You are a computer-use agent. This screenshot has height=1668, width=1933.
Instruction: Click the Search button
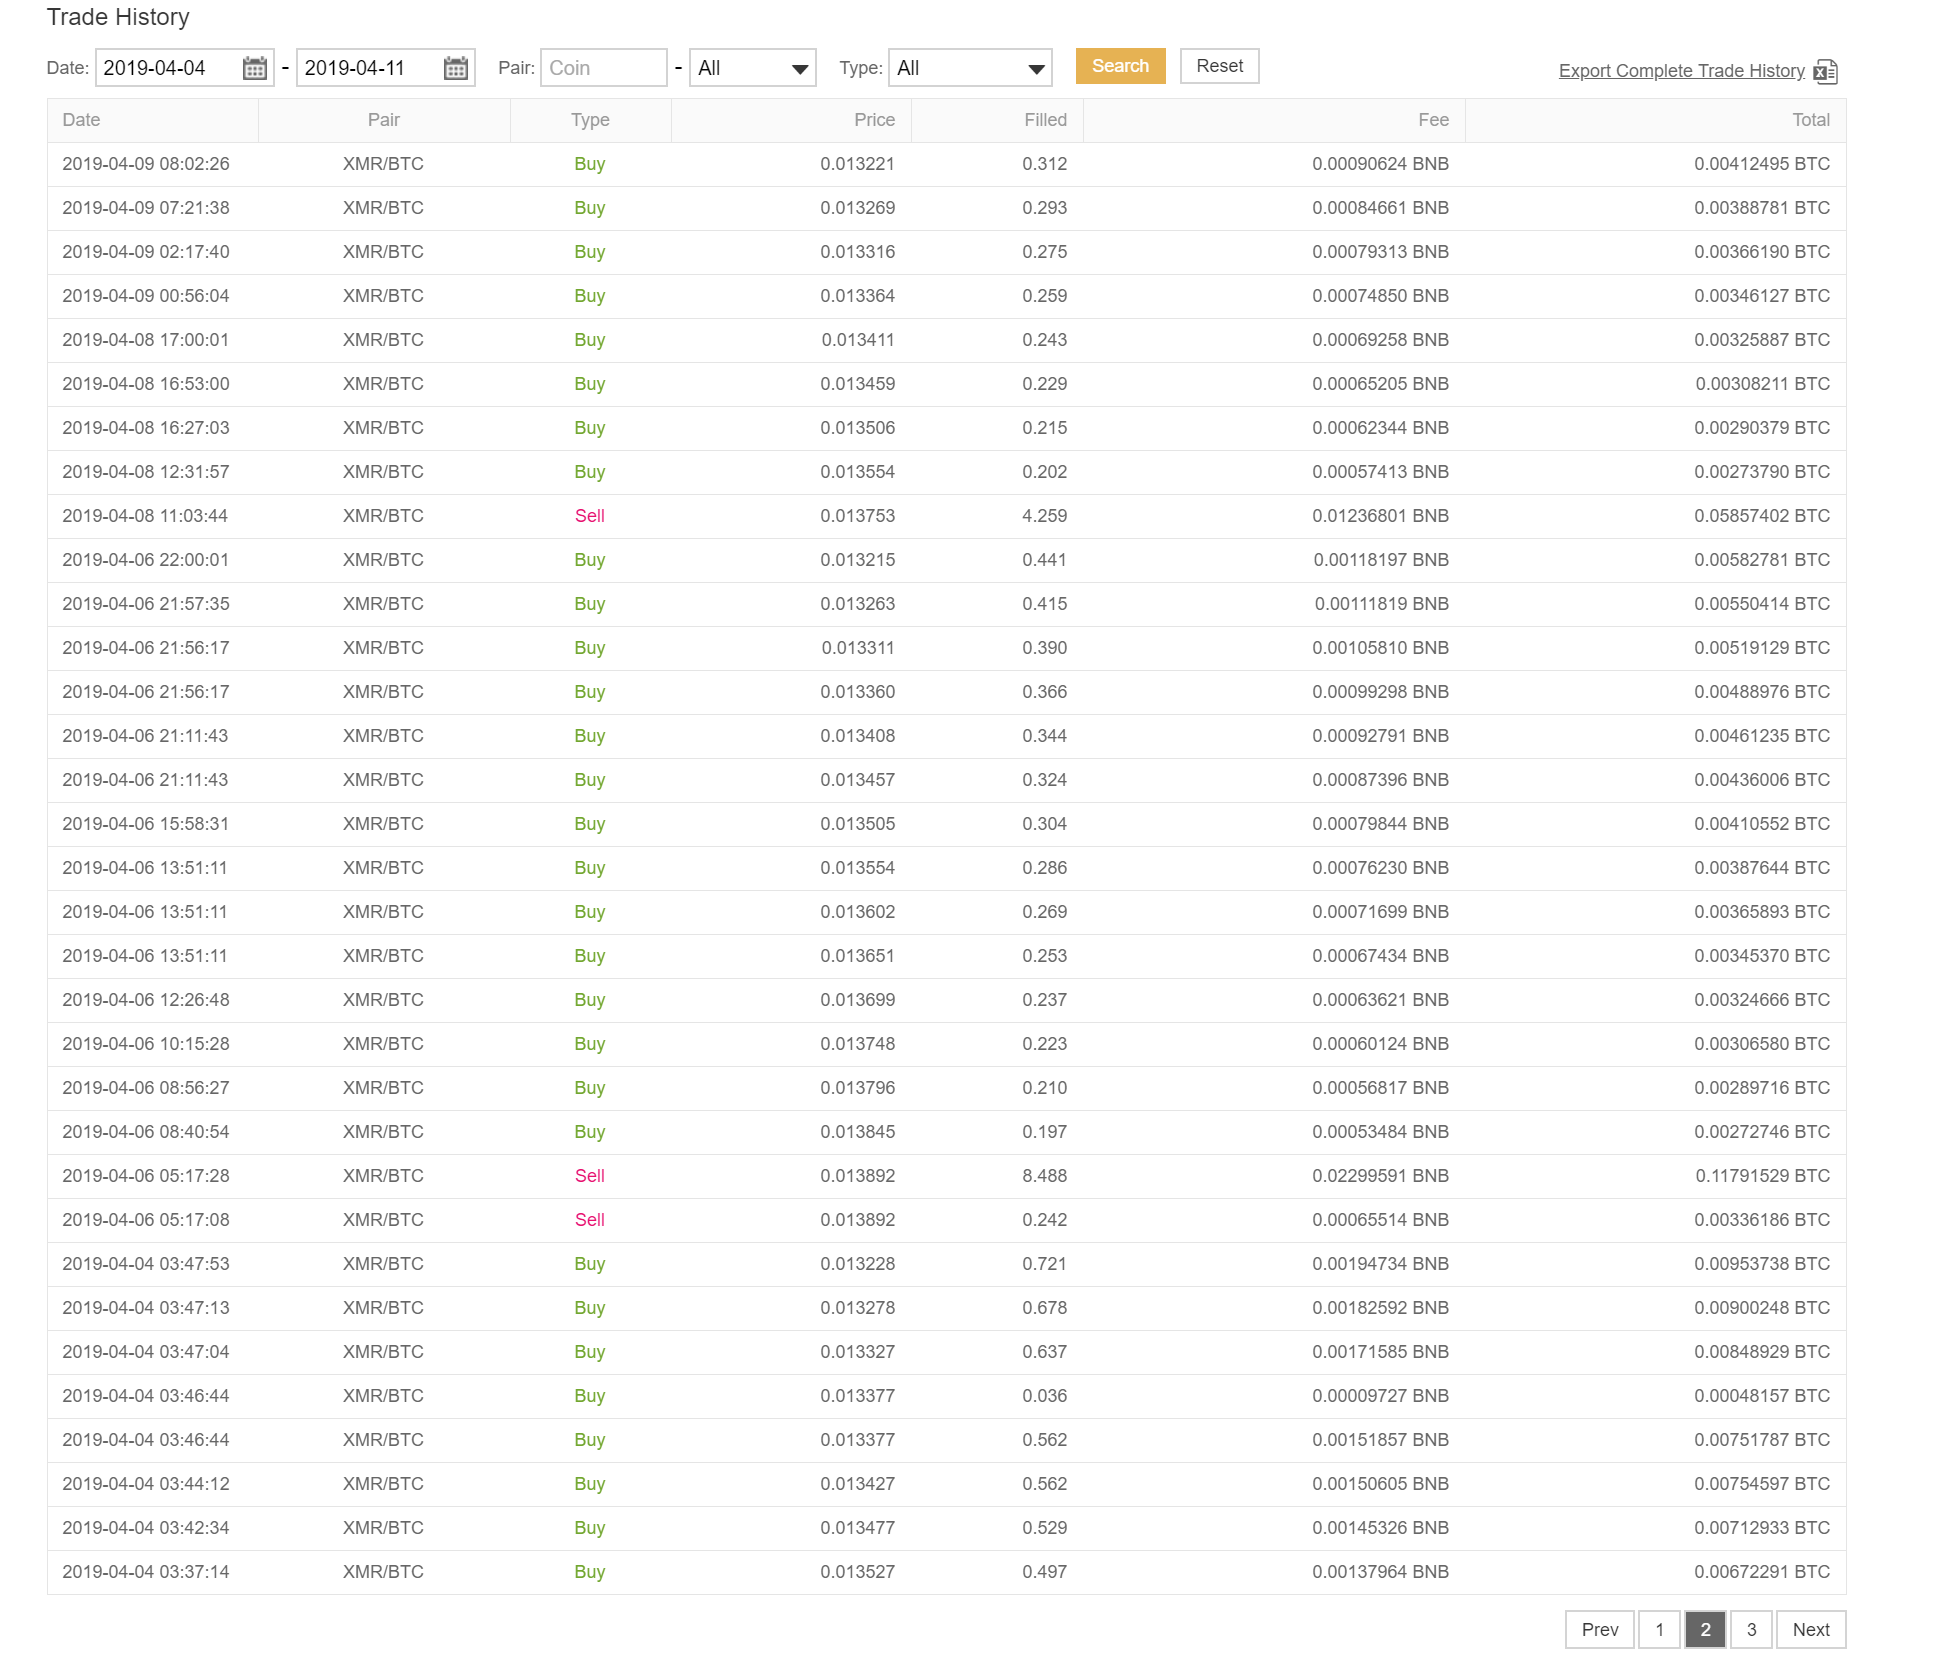point(1120,66)
